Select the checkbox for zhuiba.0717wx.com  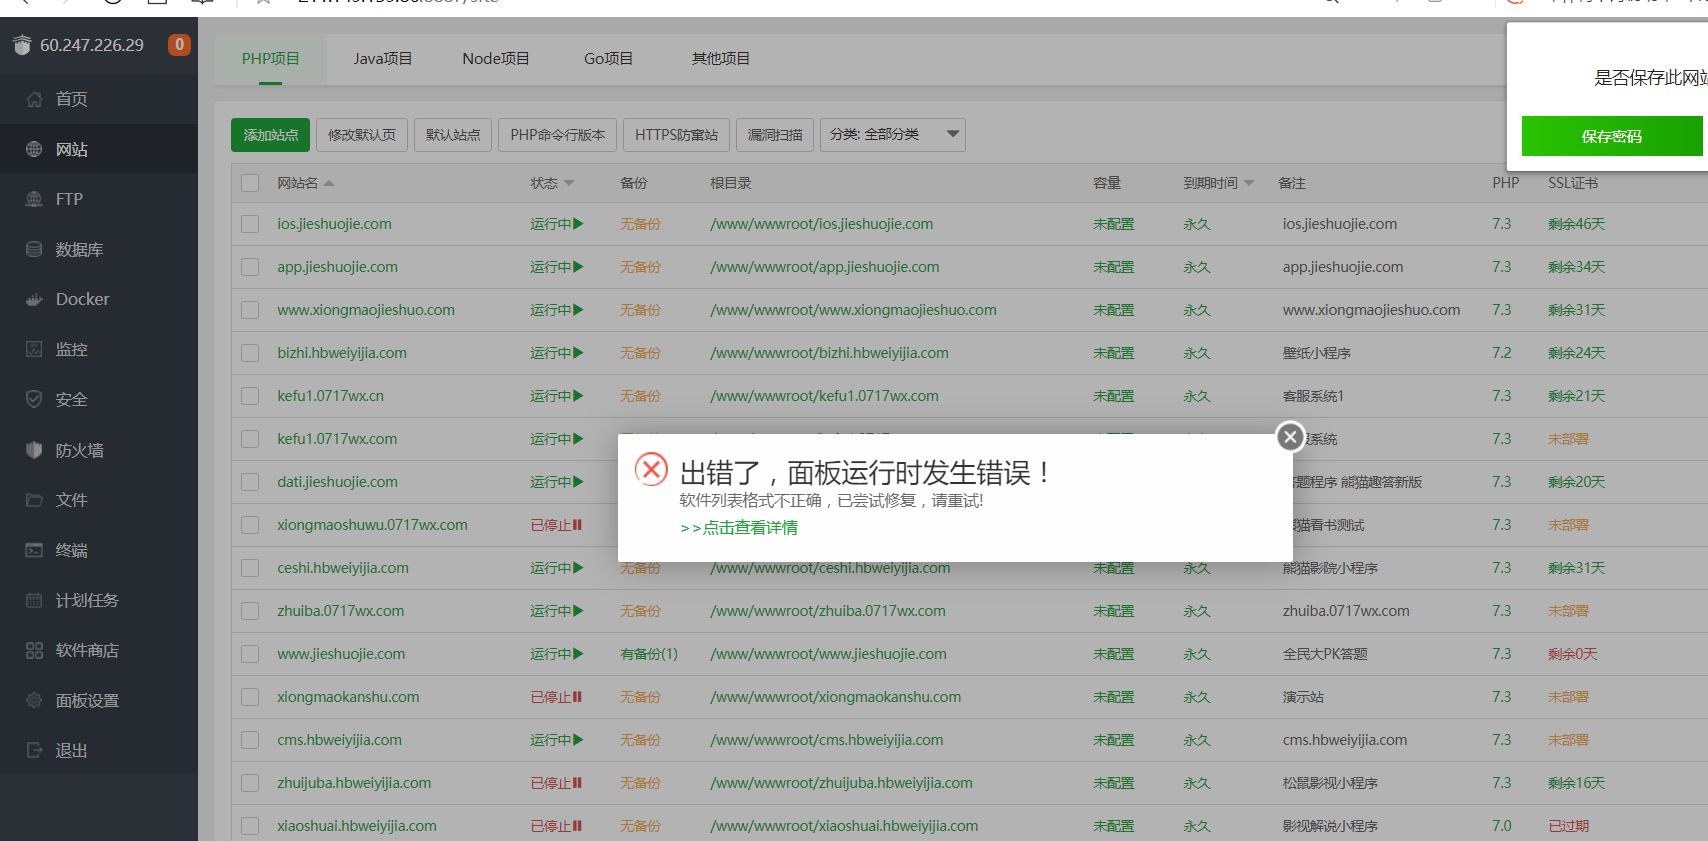click(x=250, y=611)
